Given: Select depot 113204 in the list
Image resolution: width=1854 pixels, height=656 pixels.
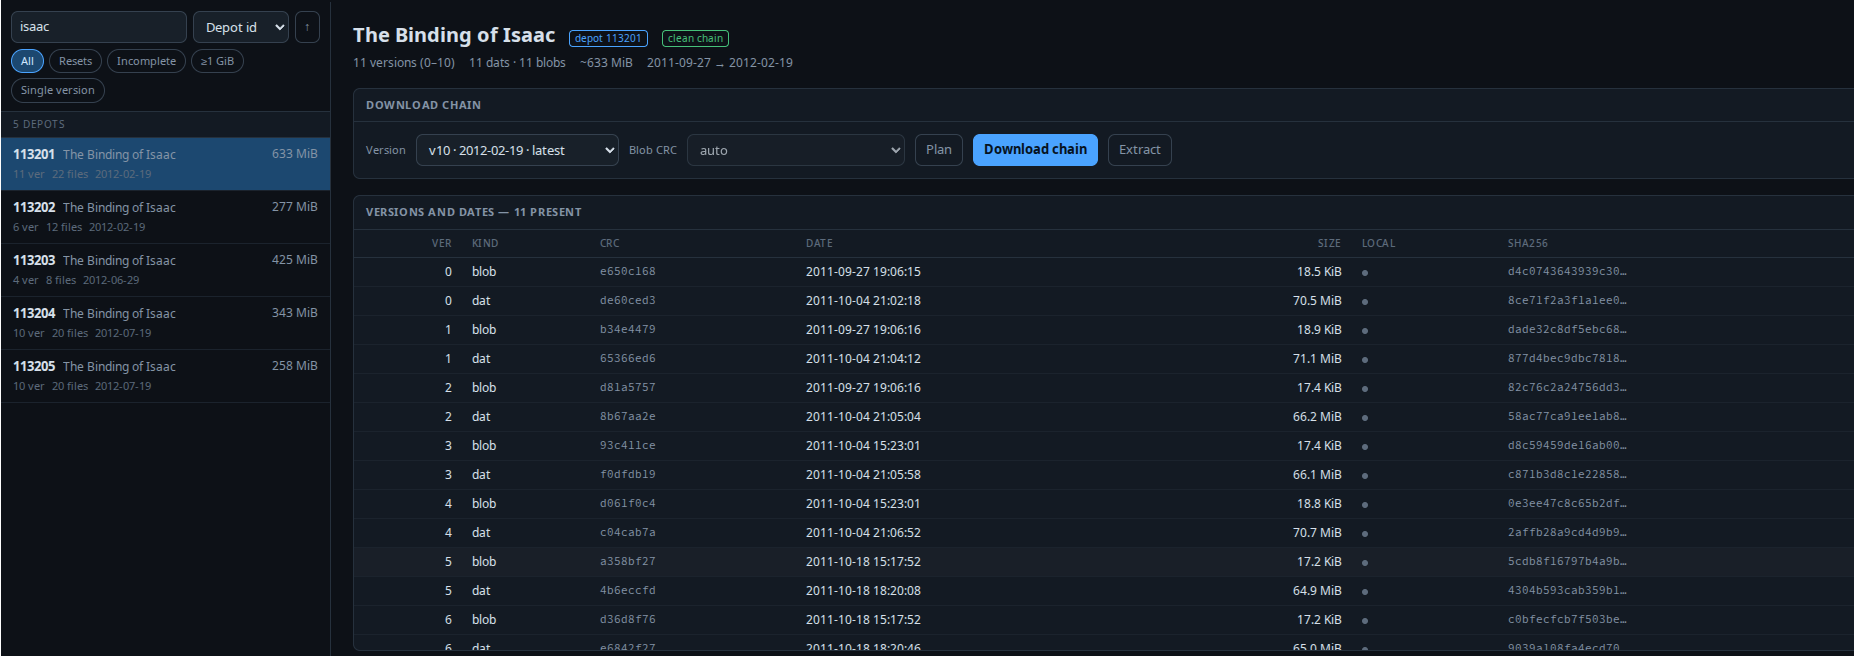Looking at the screenshot, I should click(x=165, y=323).
